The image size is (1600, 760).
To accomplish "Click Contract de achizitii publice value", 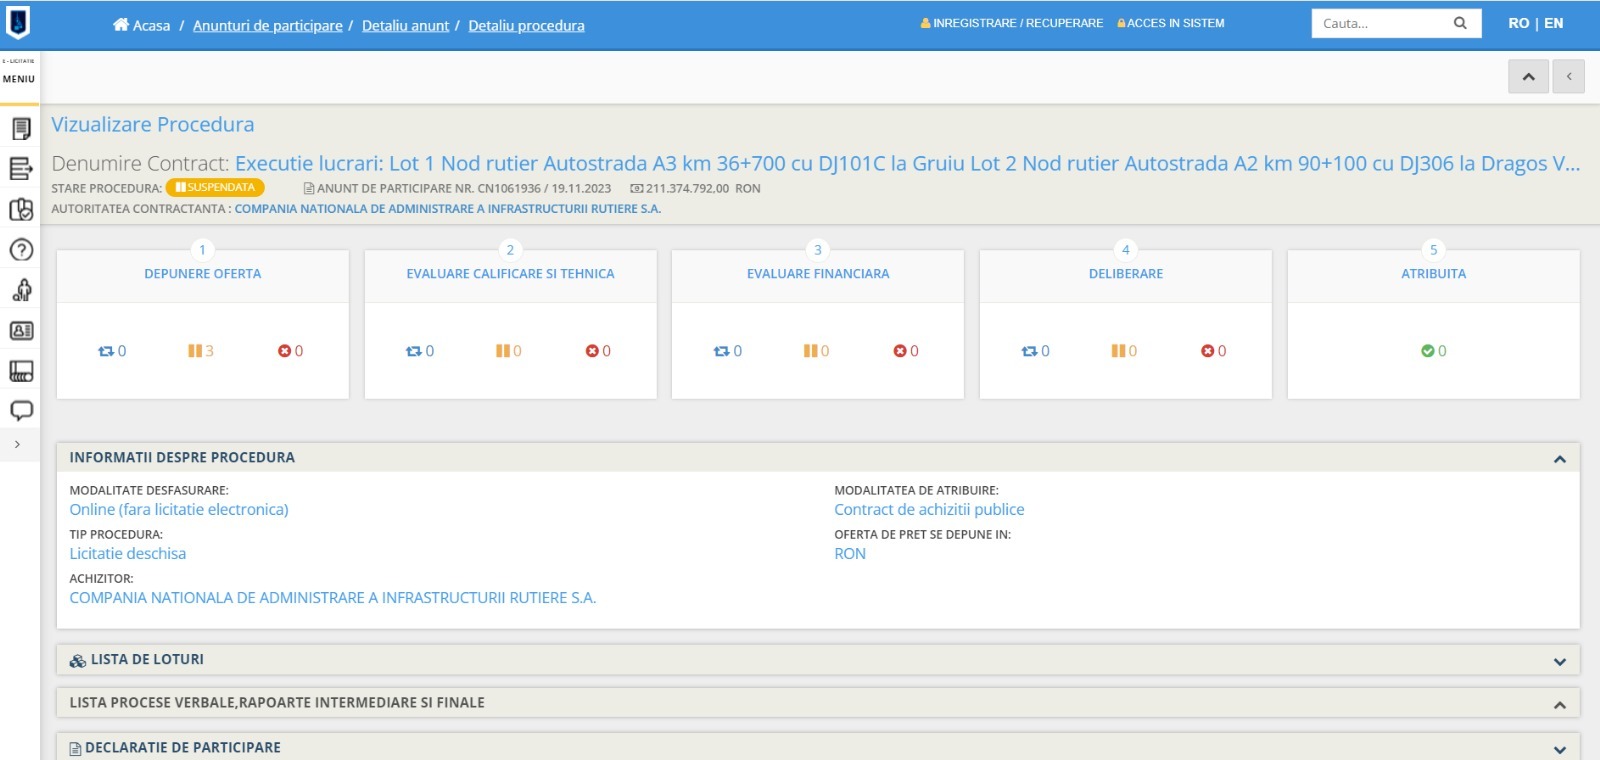I will 929,509.
